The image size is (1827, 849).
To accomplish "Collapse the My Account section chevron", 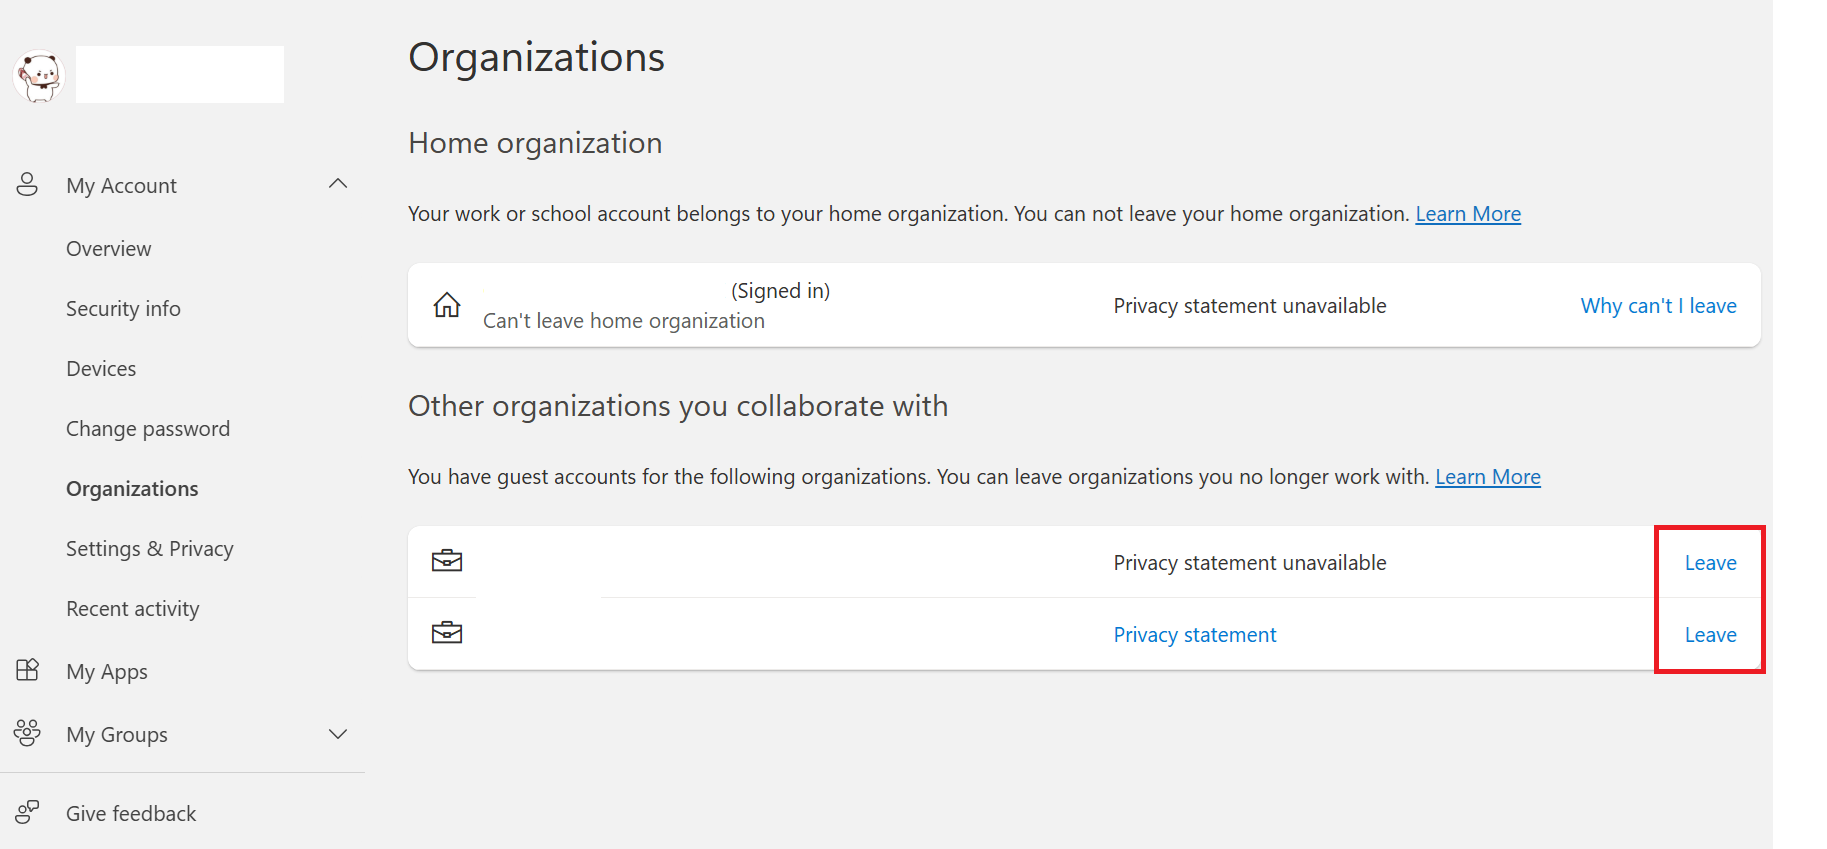I will (x=338, y=184).
